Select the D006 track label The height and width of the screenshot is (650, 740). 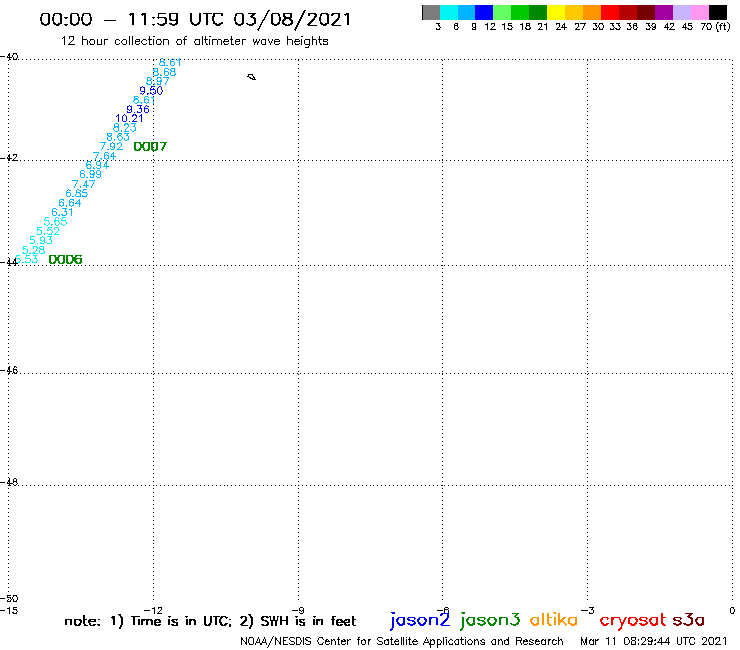(65, 260)
